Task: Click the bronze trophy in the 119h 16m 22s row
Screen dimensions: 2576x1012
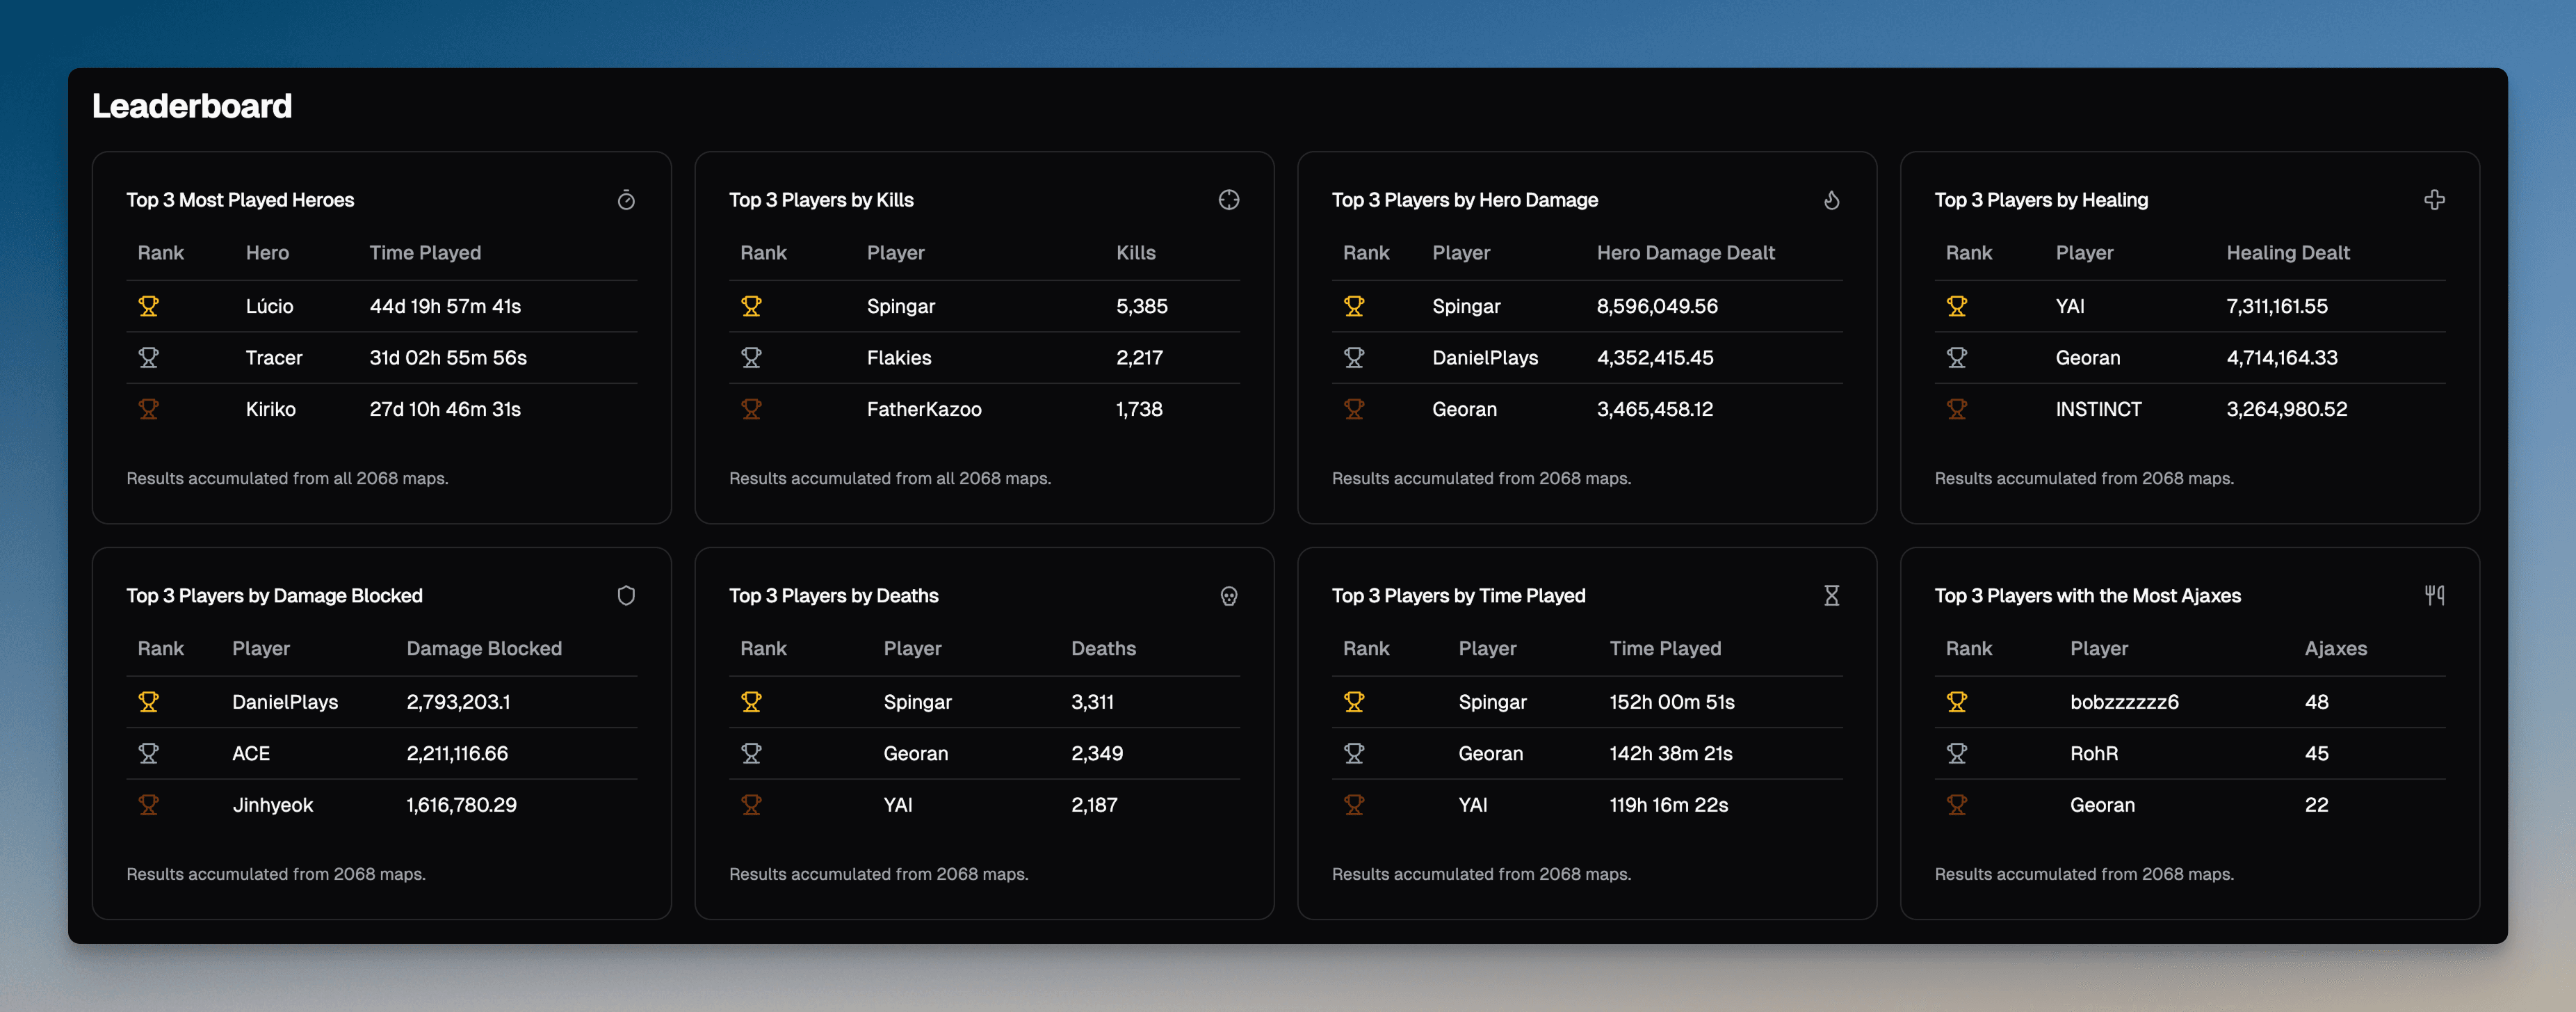Action: (1354, 805)
